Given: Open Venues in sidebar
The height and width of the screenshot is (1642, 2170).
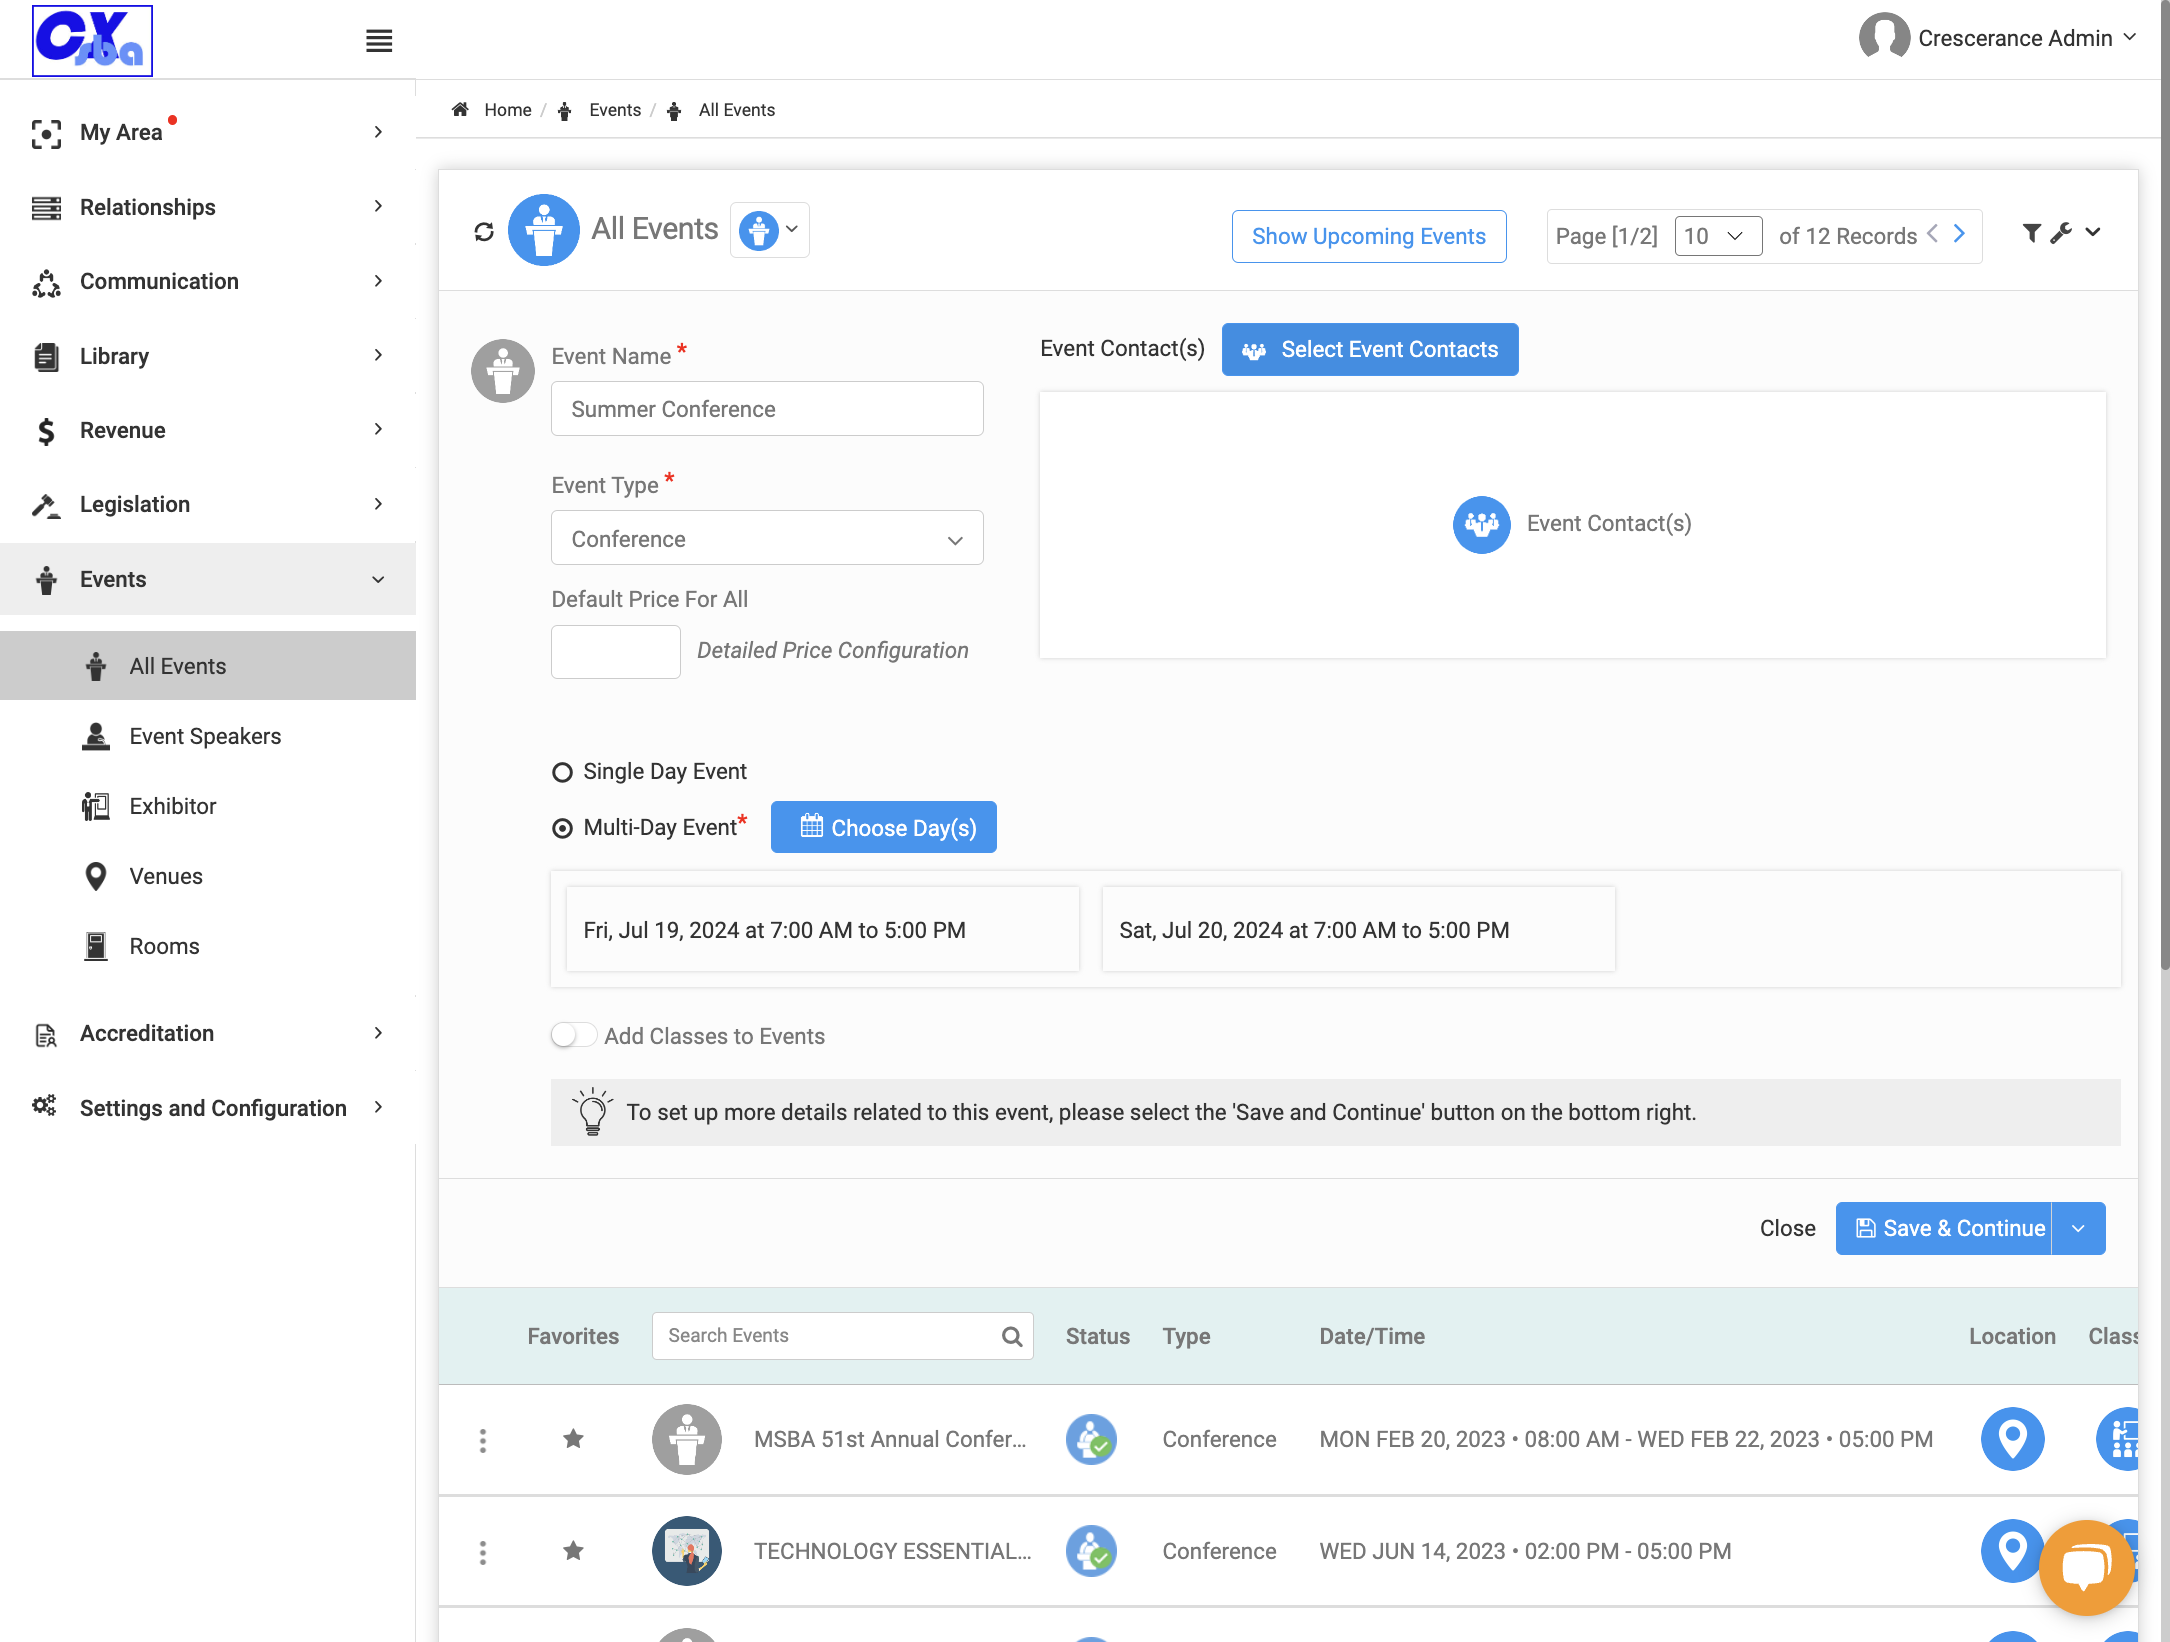Looking at the screenshot, I should (x=166, y=876).
